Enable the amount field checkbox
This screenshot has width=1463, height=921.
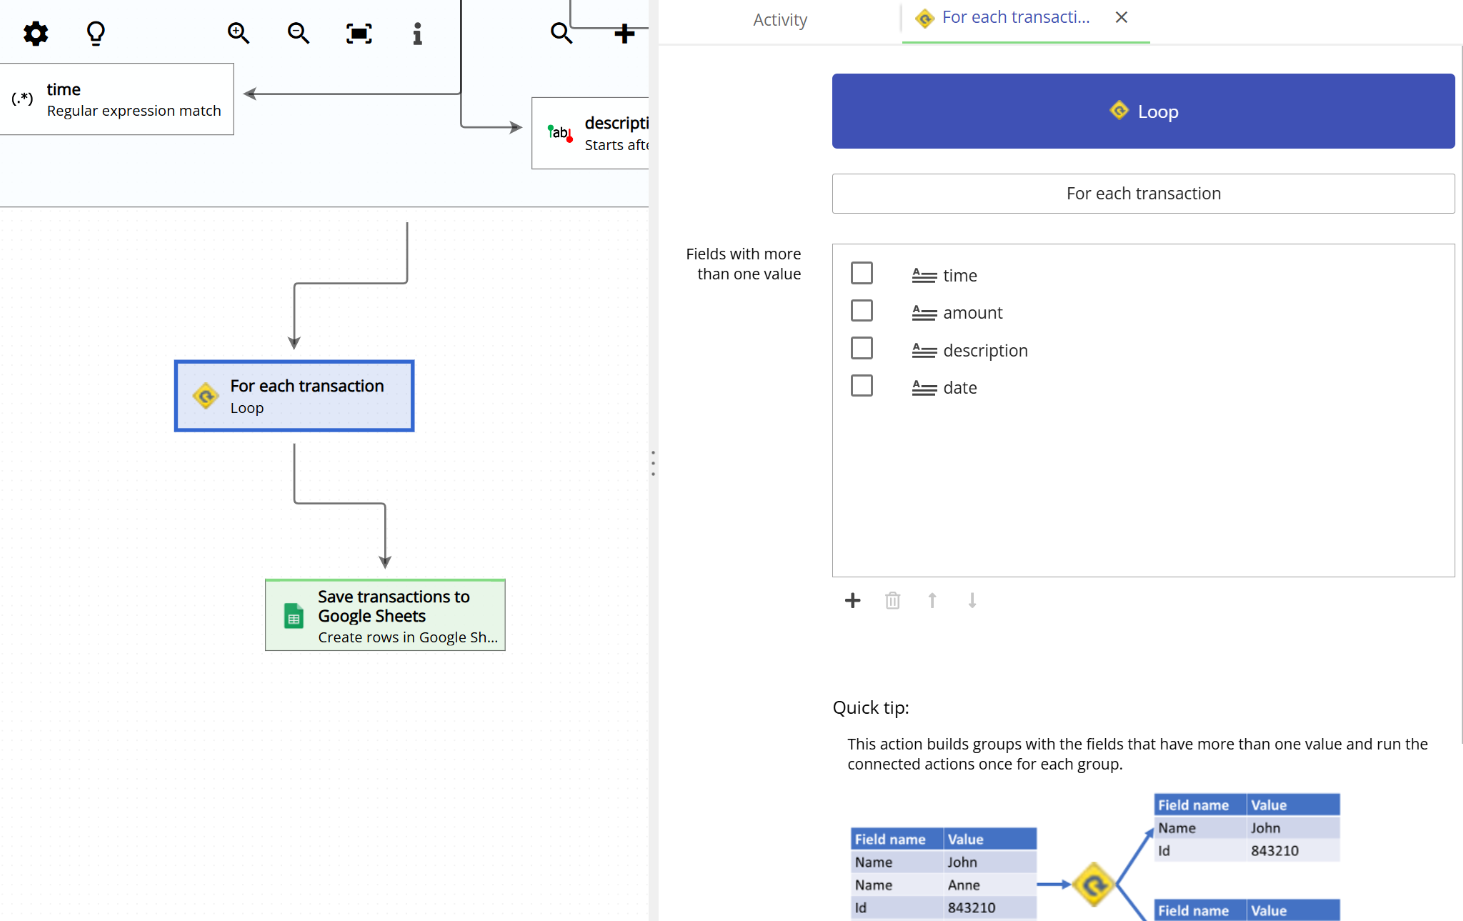click(x=862, y=310)
